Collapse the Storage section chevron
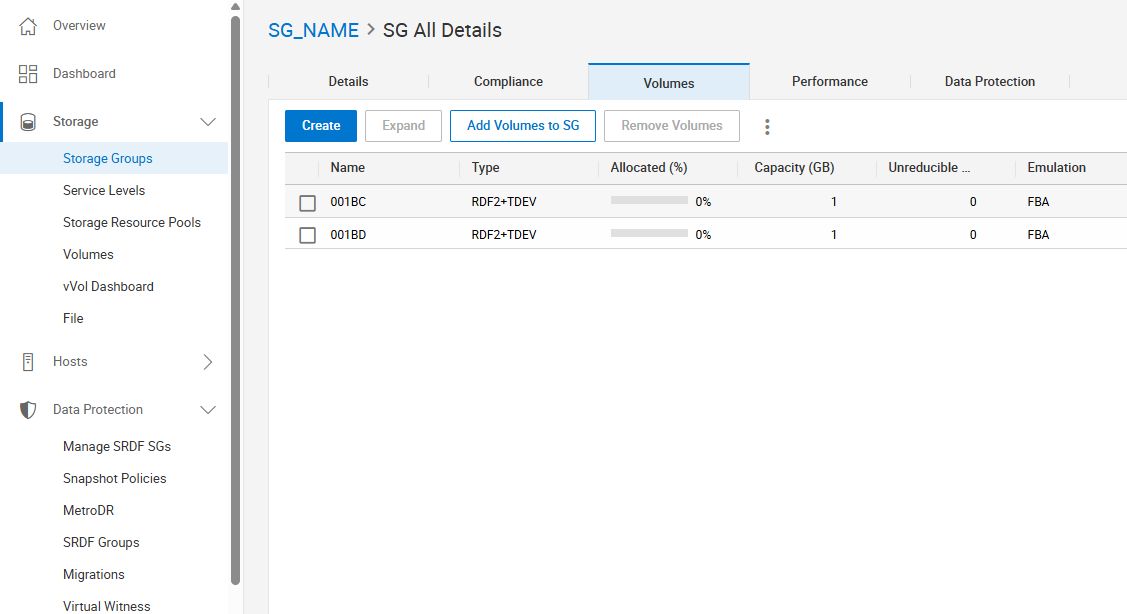The image size is (1127, 614). (x=208, y=122)
